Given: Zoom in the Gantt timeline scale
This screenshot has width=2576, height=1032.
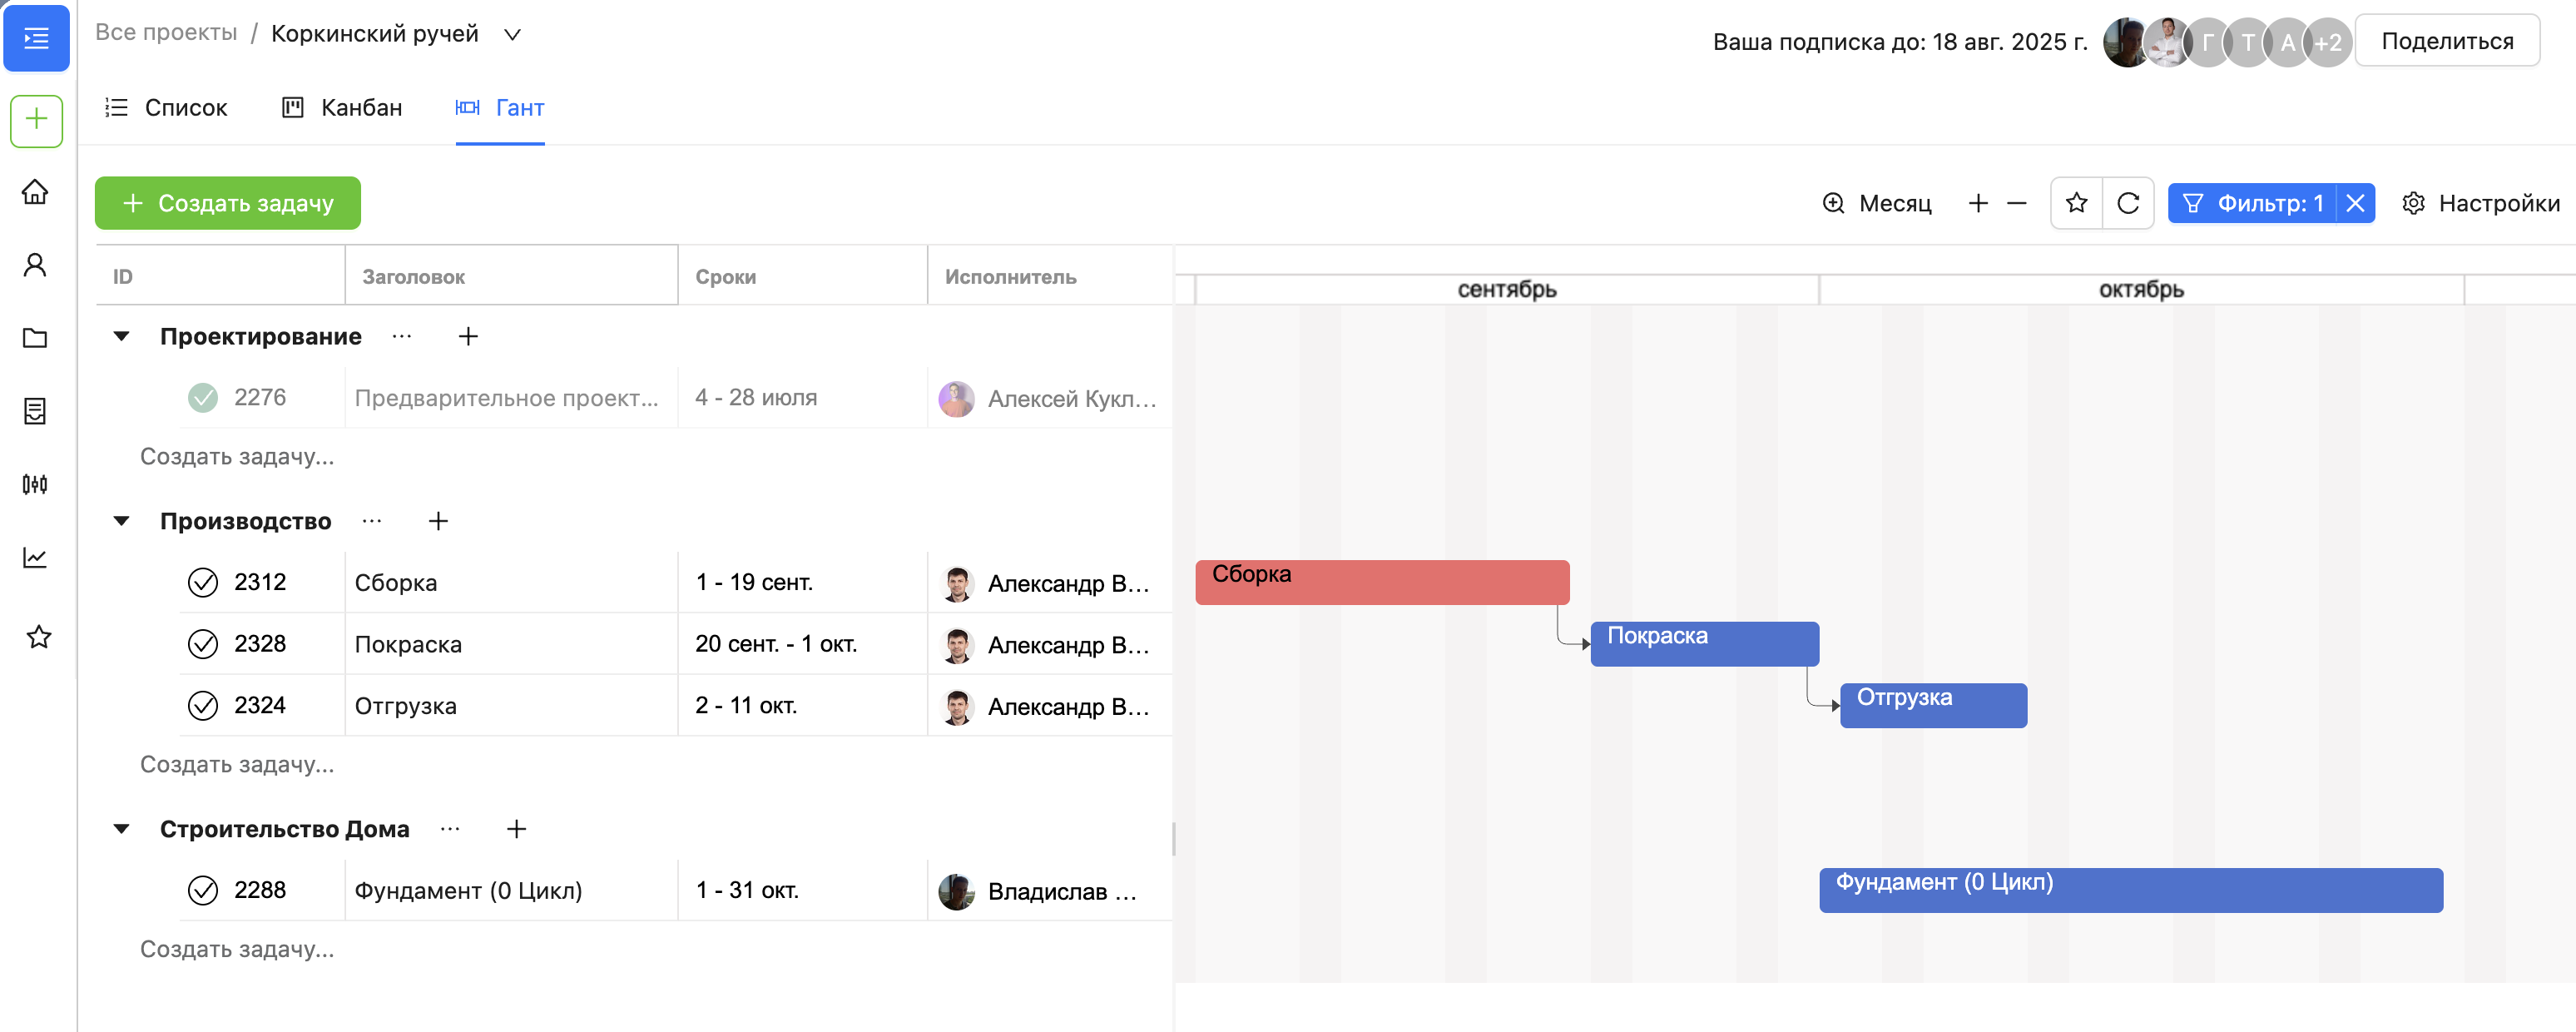Looking at the screenshot, I should click(x=1977, y=203).
